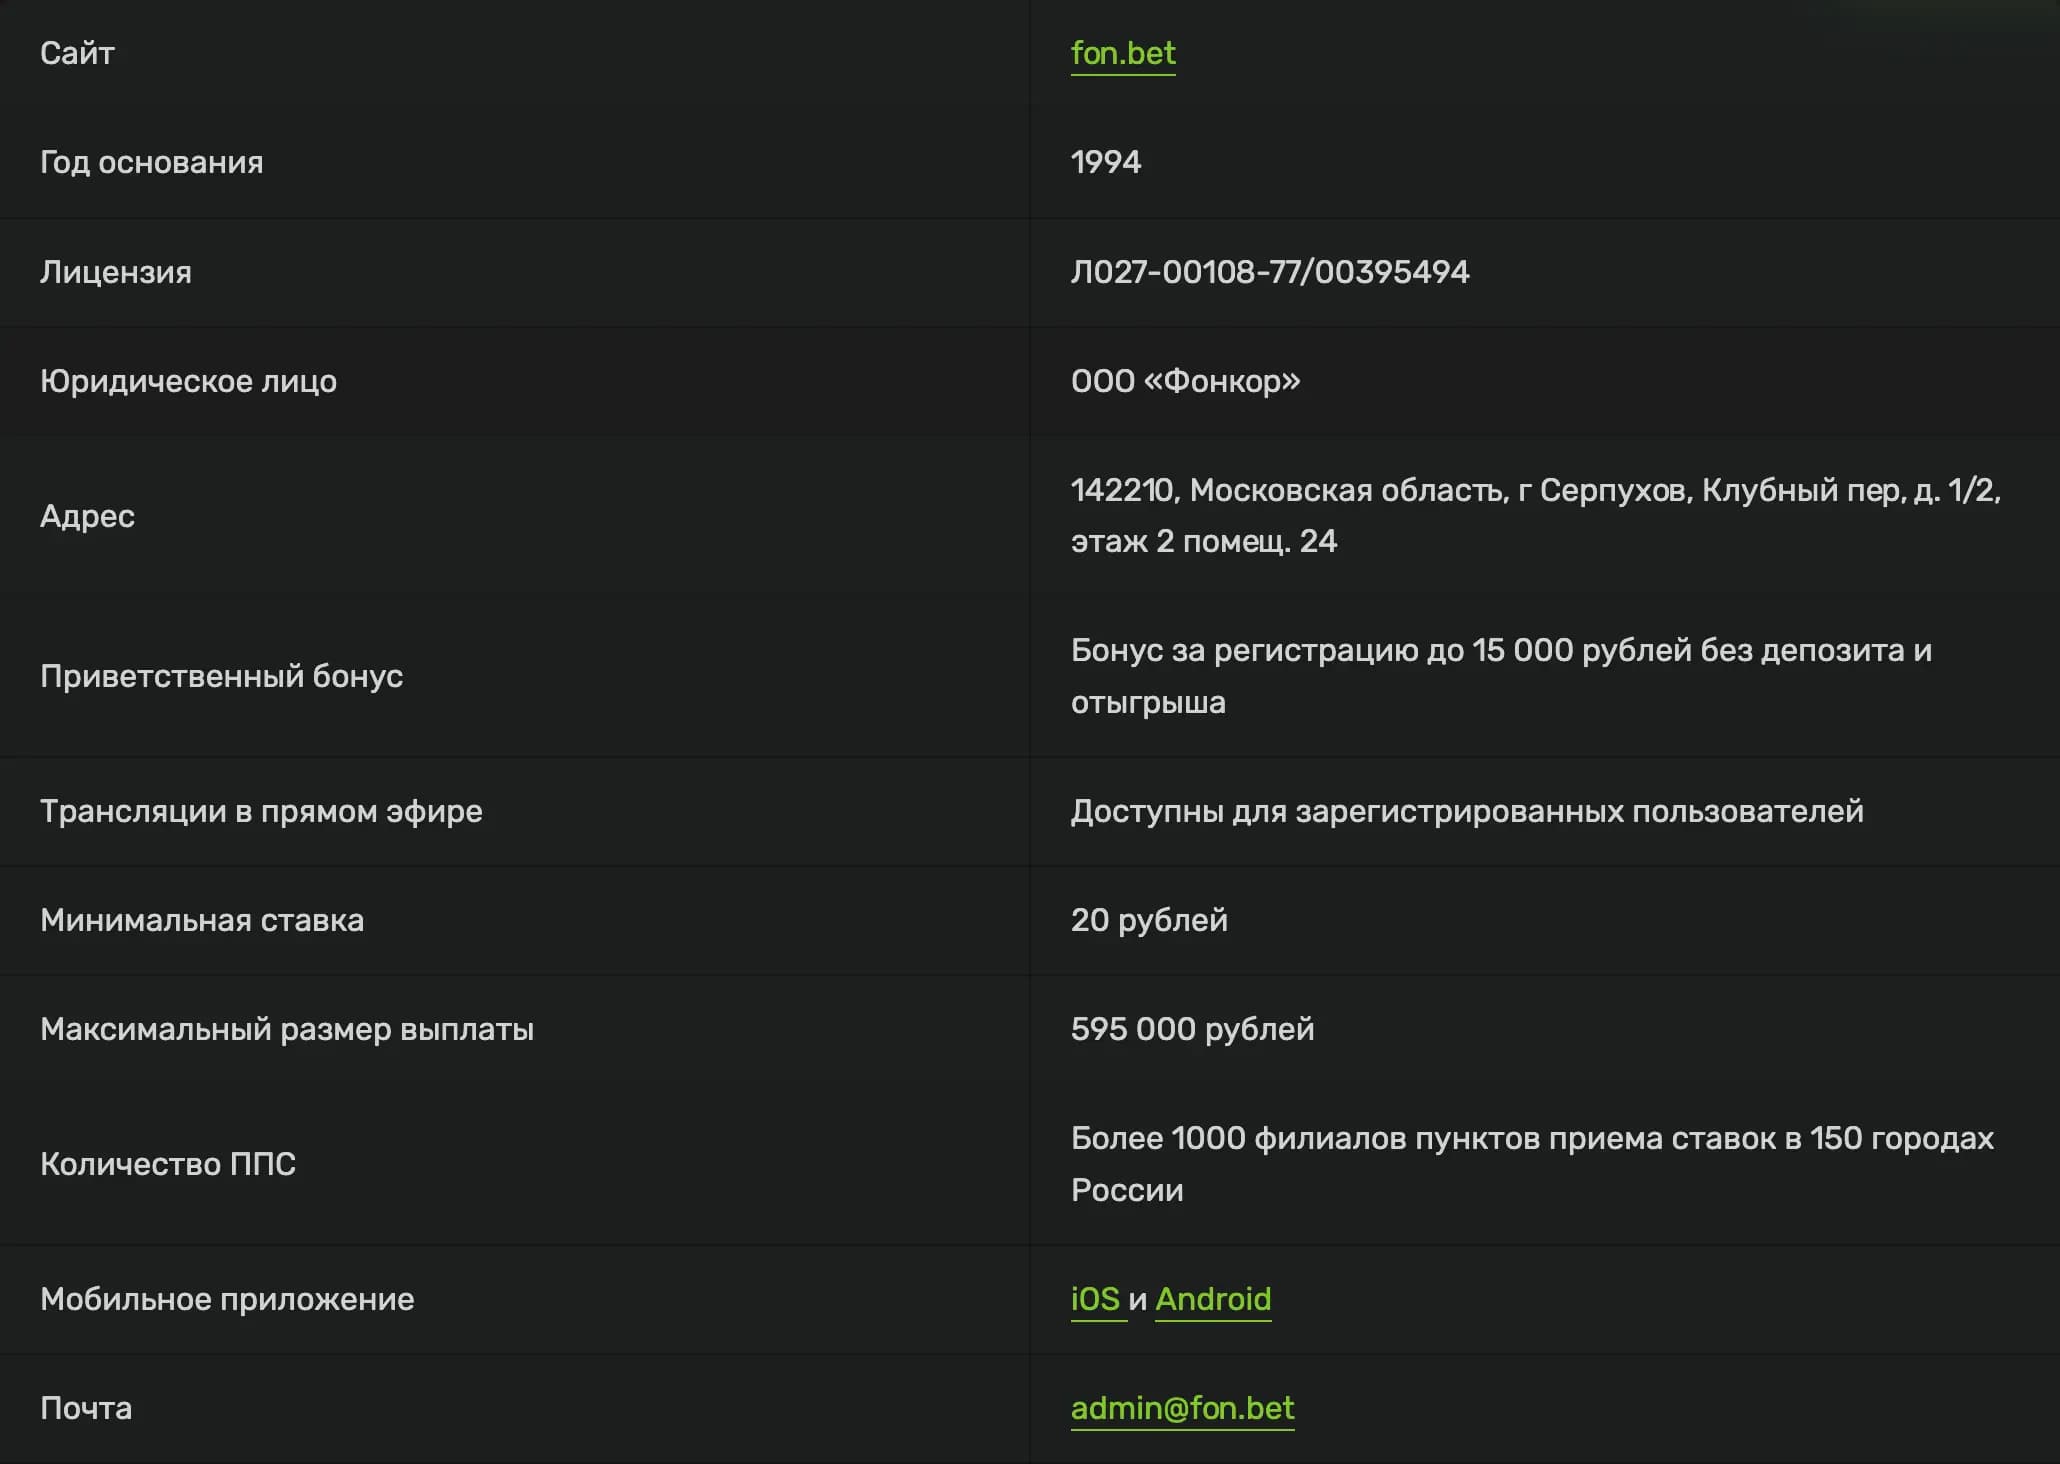The width and height of the screenshot is (2060, 1464).
Task: Click the 'Максимальный размер выплаты' label
Action: (287, 1029)
